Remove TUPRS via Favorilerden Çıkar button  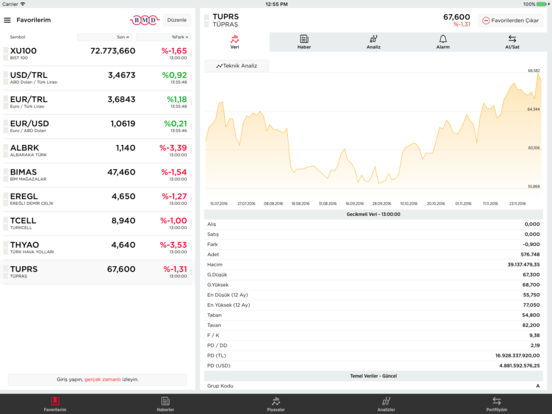coord(510,20)
